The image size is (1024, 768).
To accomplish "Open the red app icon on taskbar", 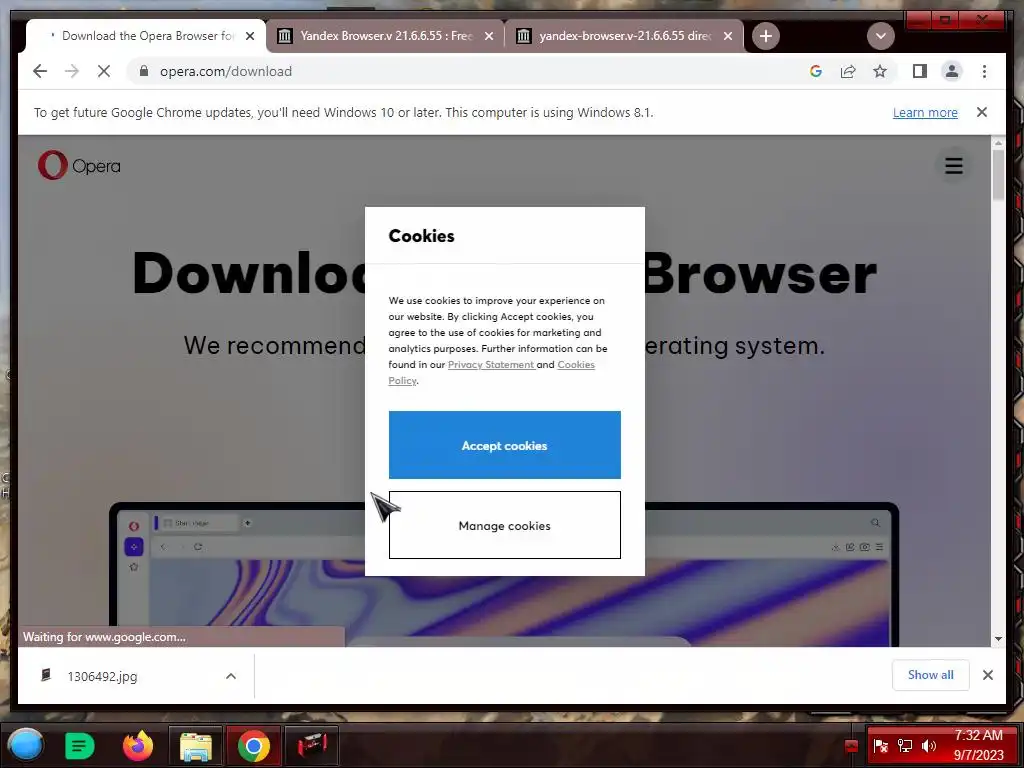I will tap(312, 745).
